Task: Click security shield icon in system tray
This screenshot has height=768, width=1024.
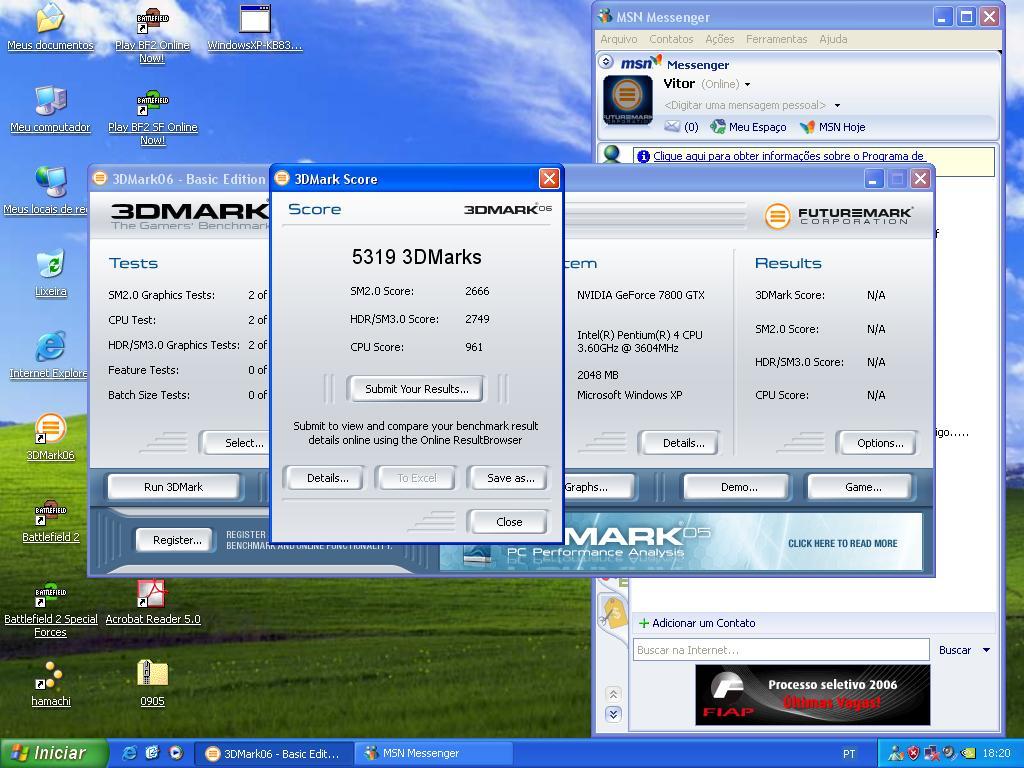Action: pos(913,754)
